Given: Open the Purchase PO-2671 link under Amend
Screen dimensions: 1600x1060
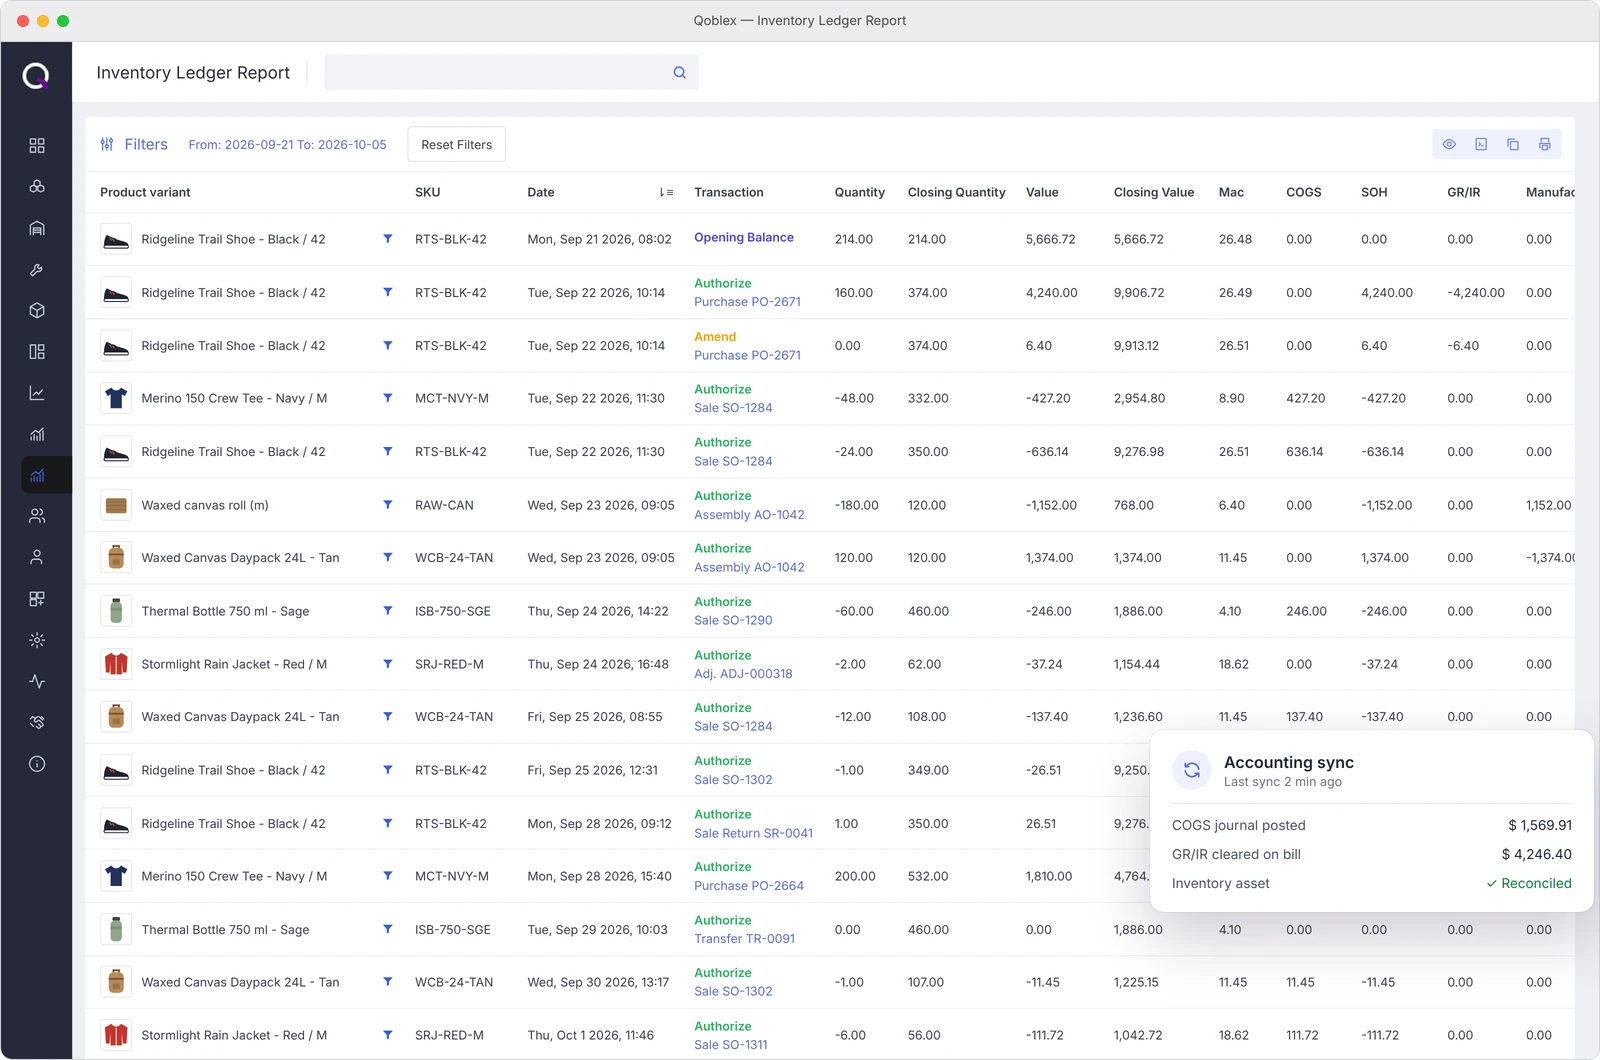Looking at the screenshot, I should [x=747, y=355].
